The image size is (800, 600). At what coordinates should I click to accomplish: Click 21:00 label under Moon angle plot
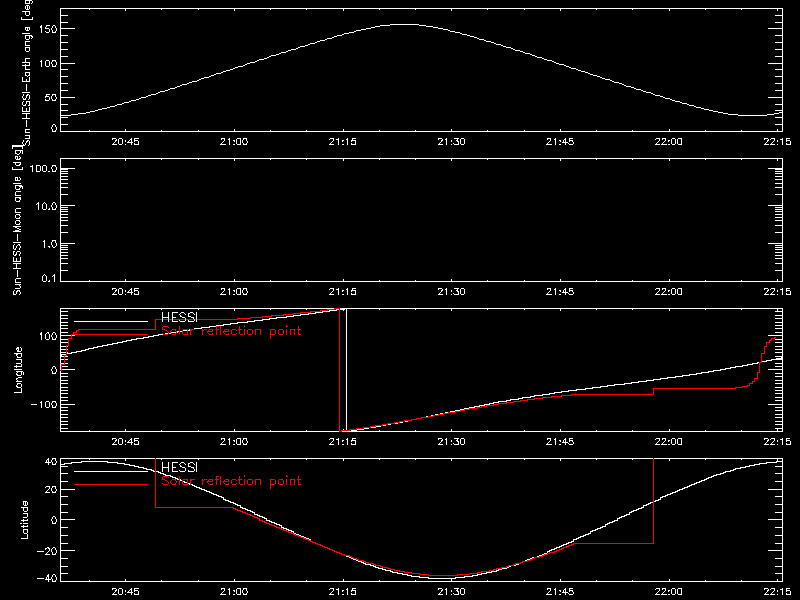[234, 292]
